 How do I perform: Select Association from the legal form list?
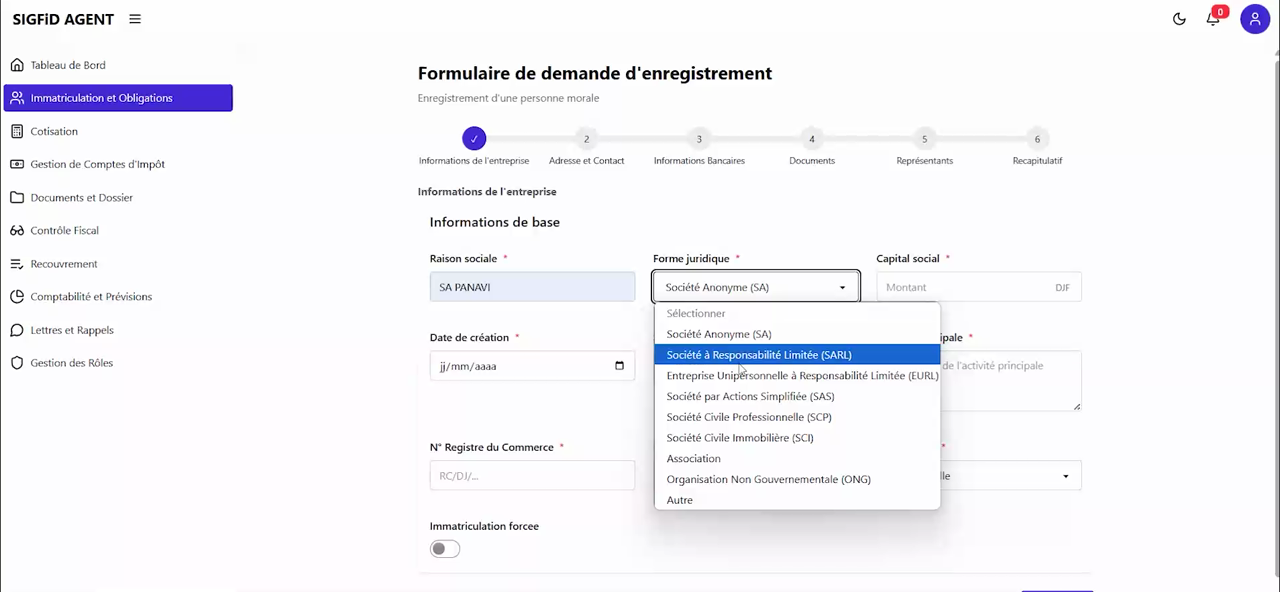point(693,458)
